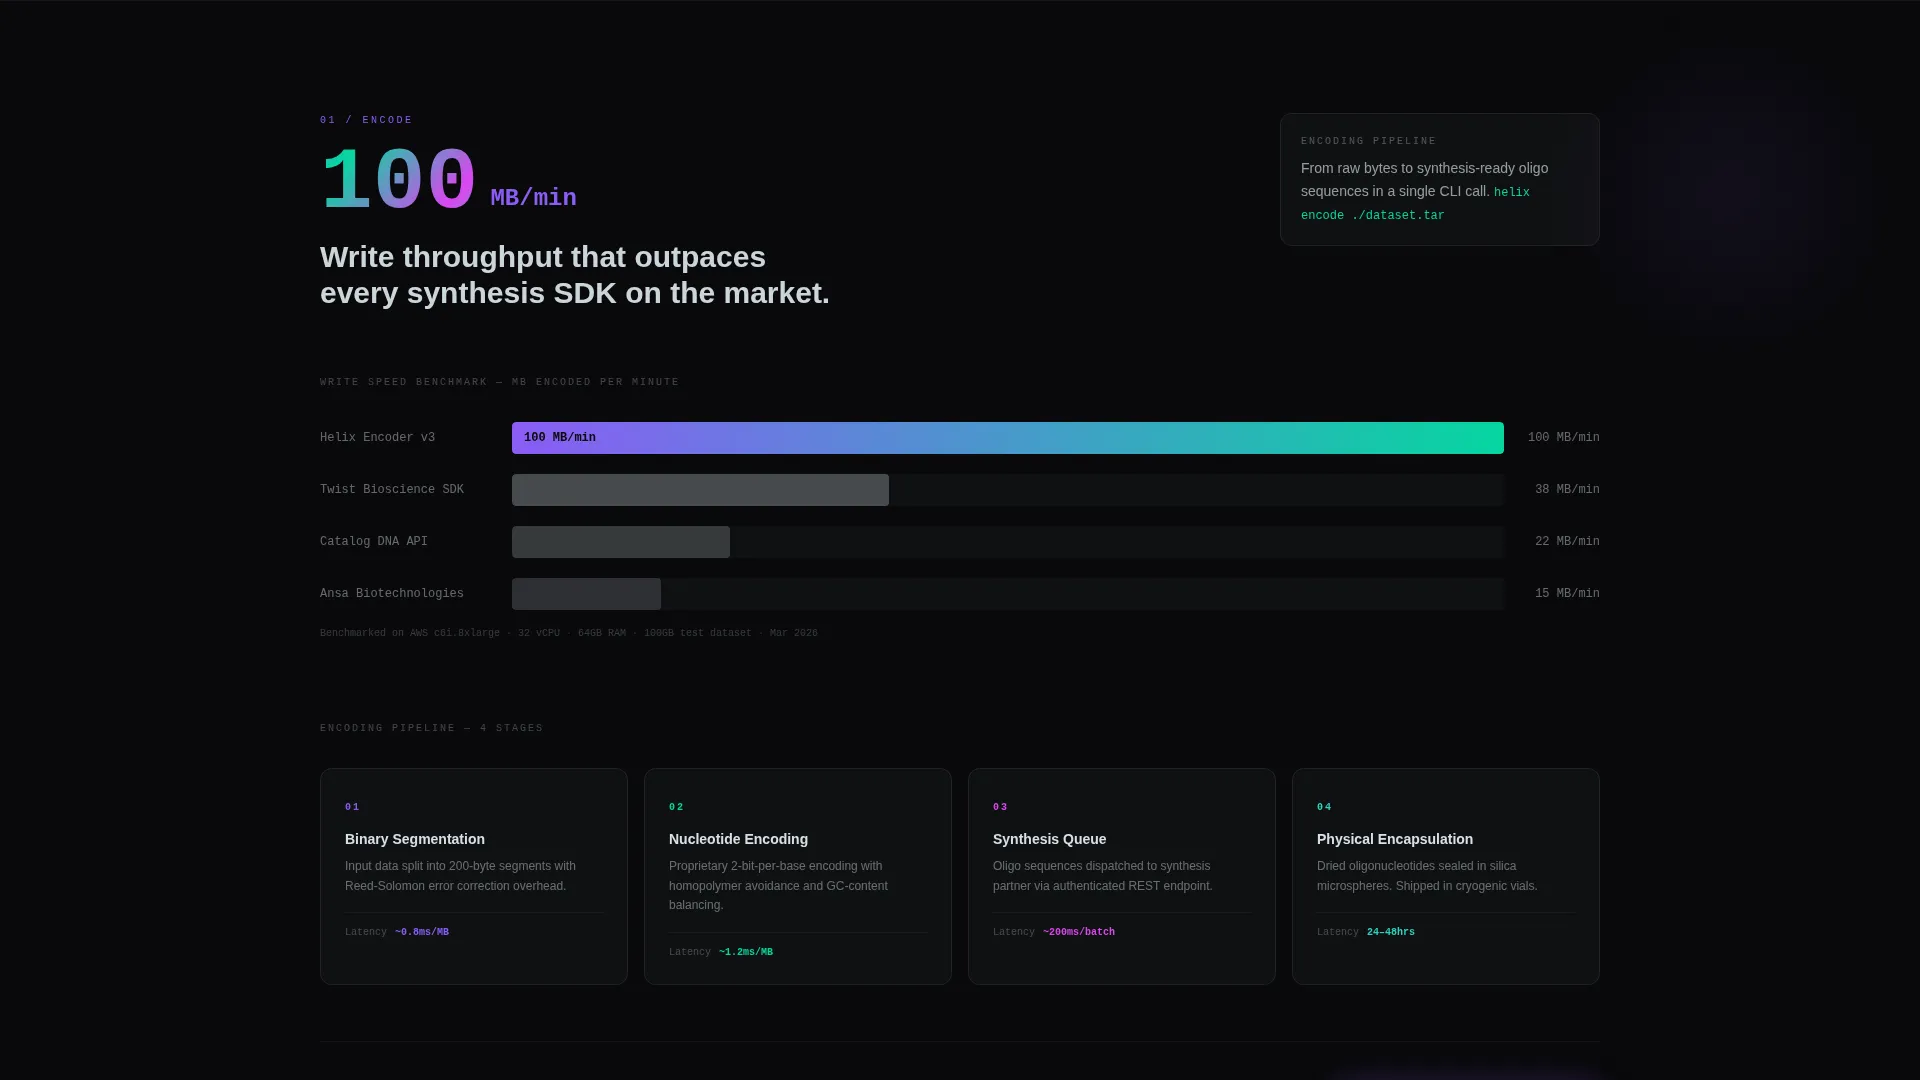Click the 'Helix Encoder v3' row label
This screenshot has width=1920, height=1080.
pyautogui.click(x=377, y=438)
